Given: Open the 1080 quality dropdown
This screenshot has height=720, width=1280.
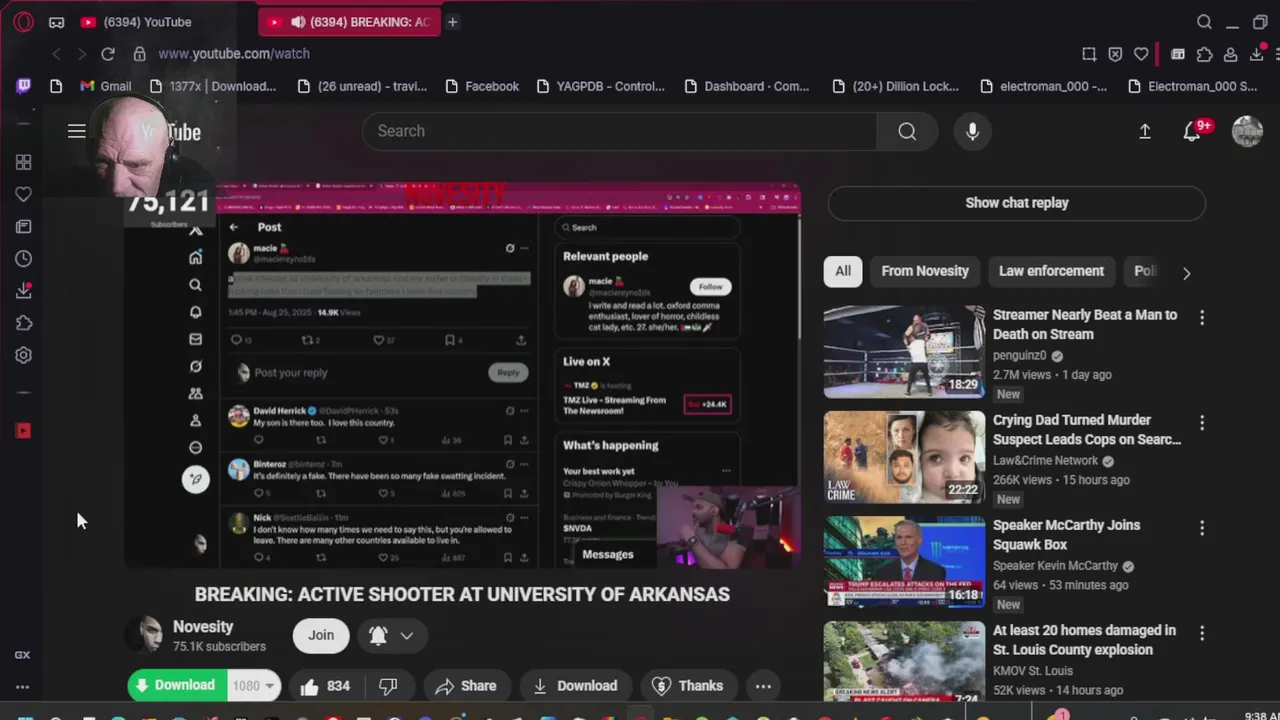Looking at the screenshot, I should pos(254,686).
